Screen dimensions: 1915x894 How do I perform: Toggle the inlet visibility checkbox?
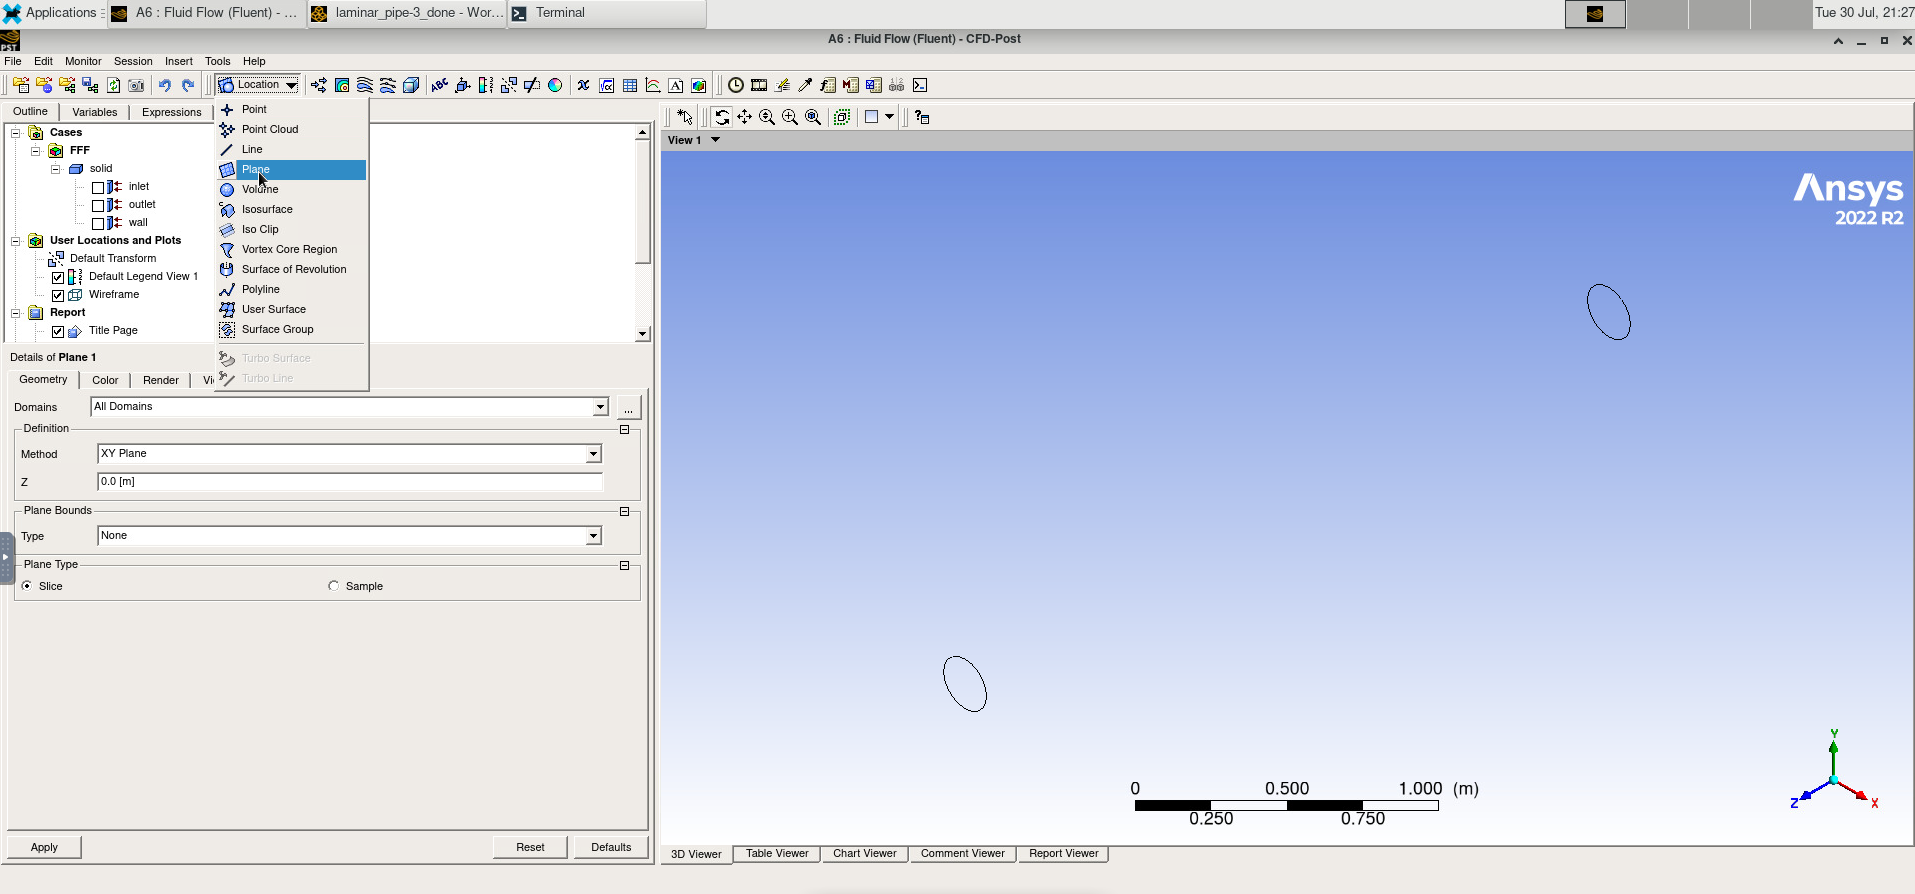coord(98,187)
